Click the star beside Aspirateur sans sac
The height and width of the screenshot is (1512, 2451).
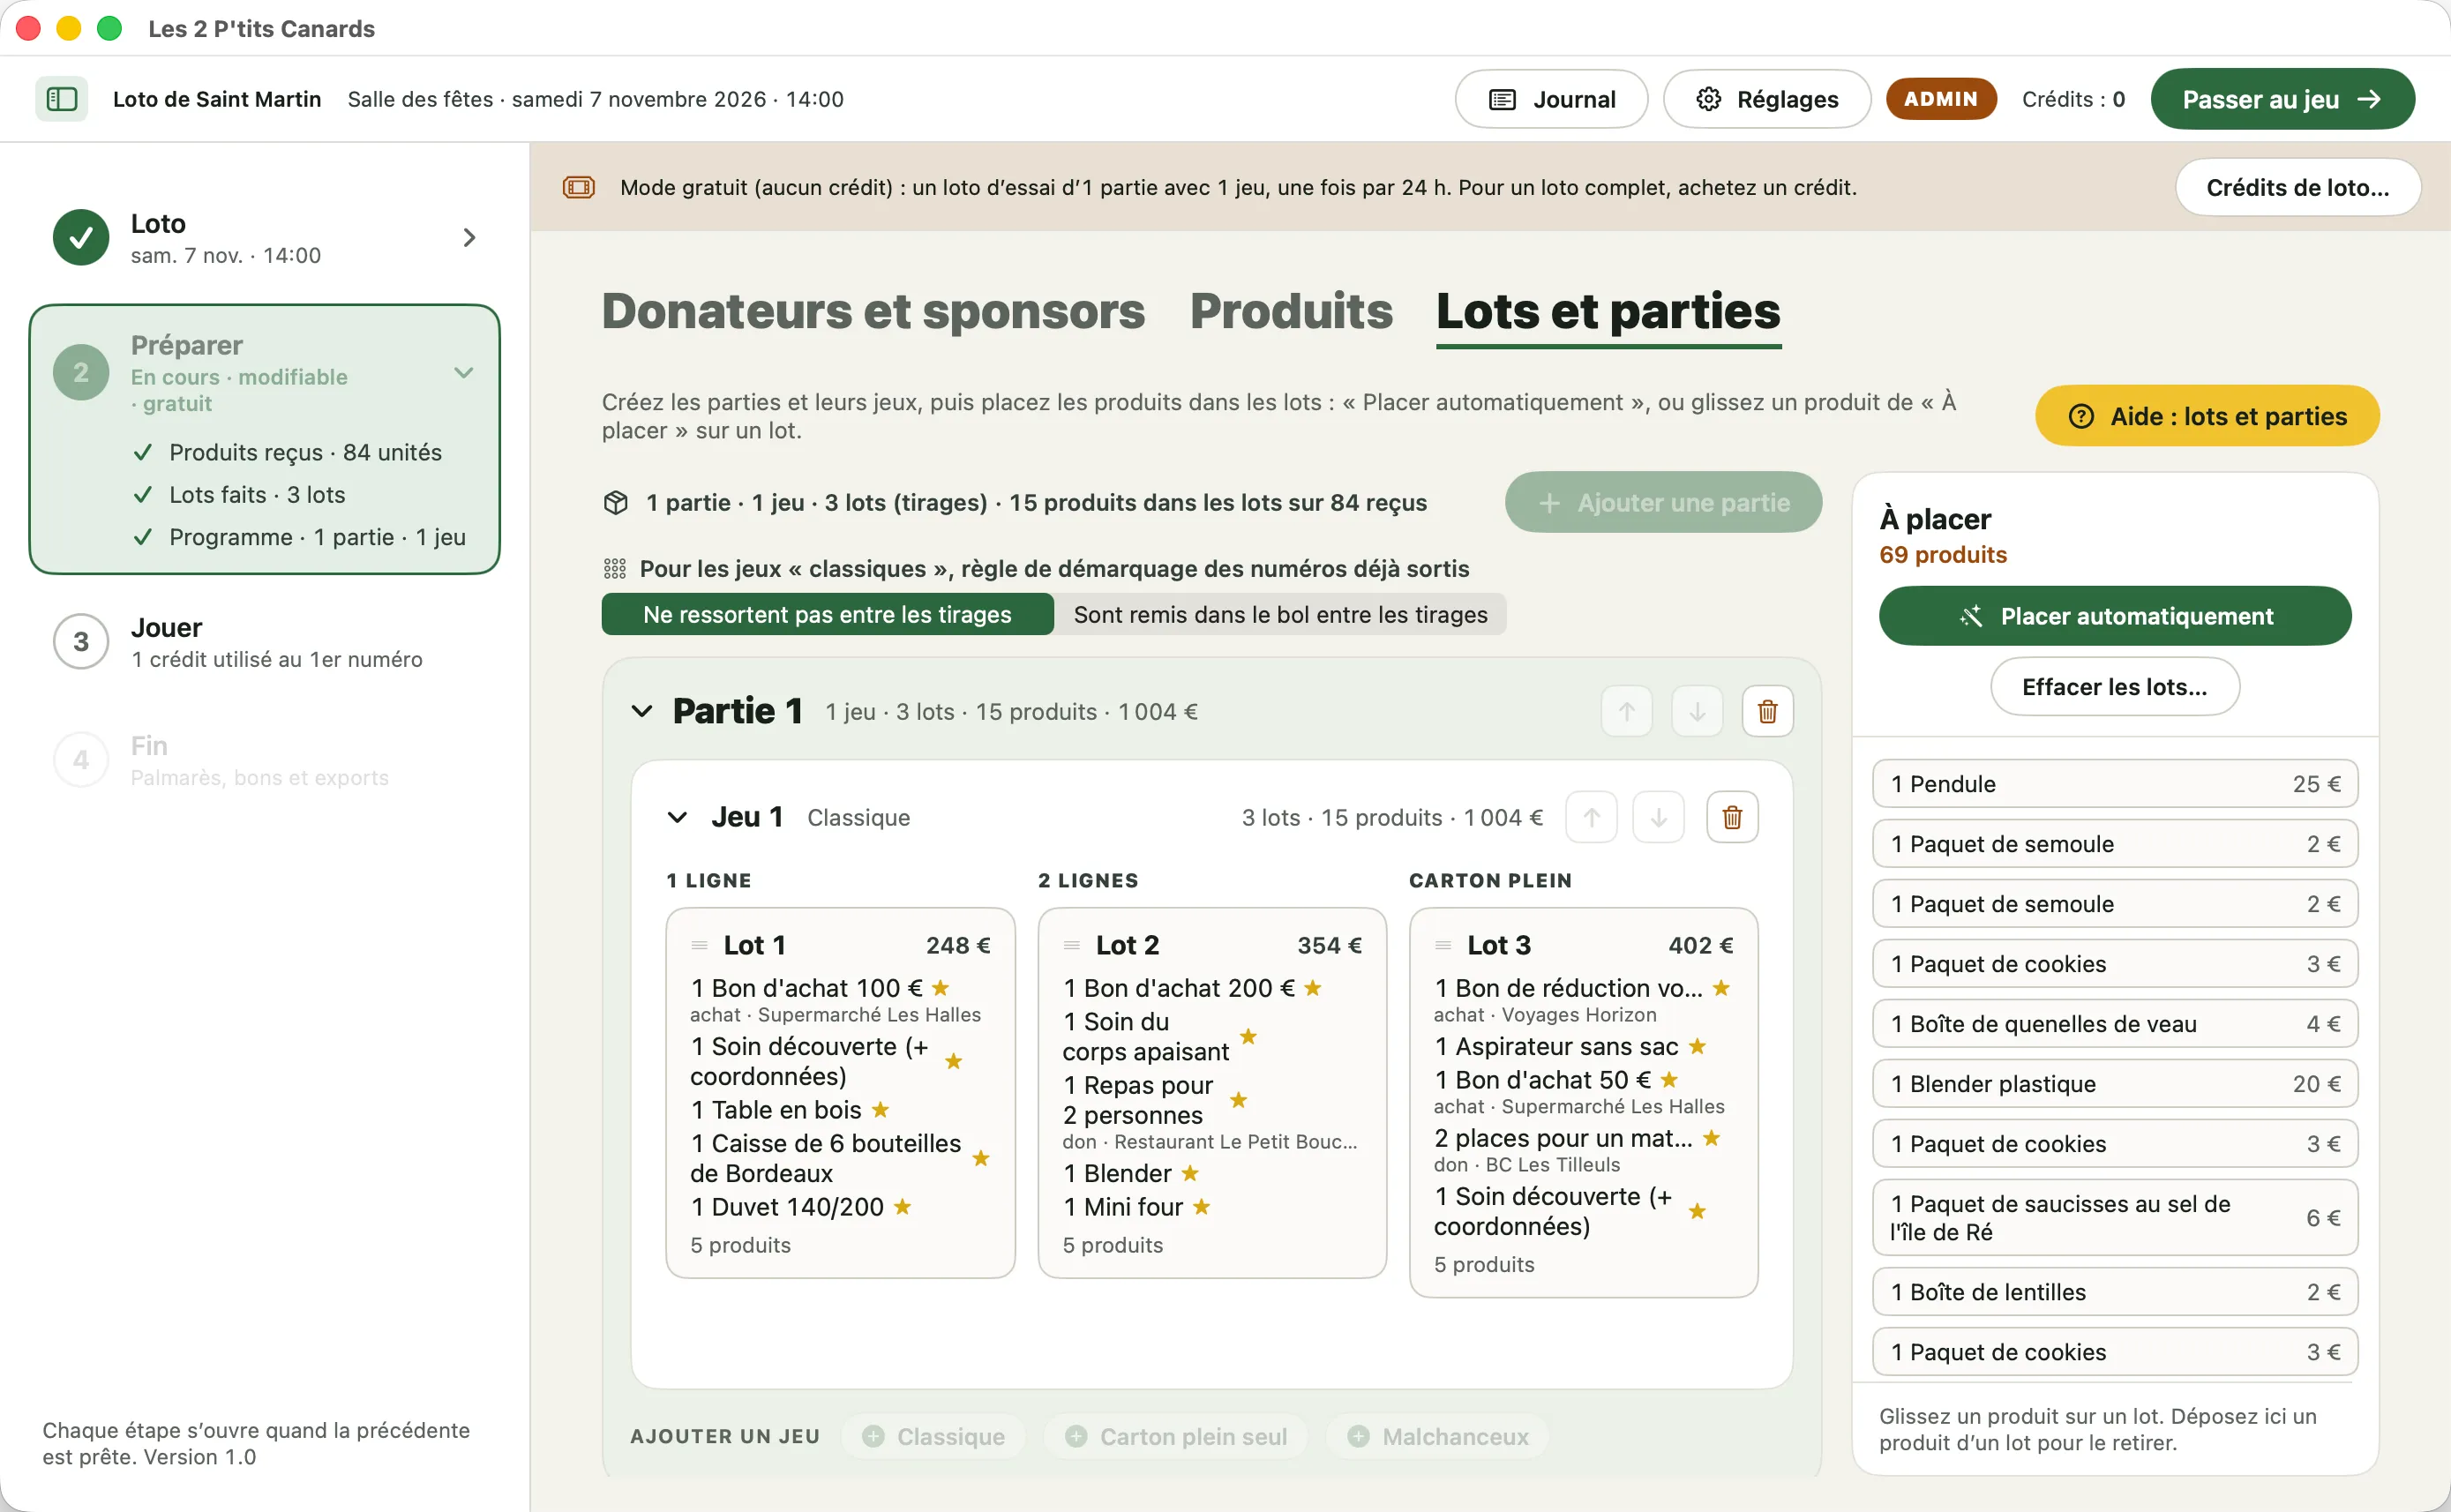pyautogui.click(x=1697, y=1046)
